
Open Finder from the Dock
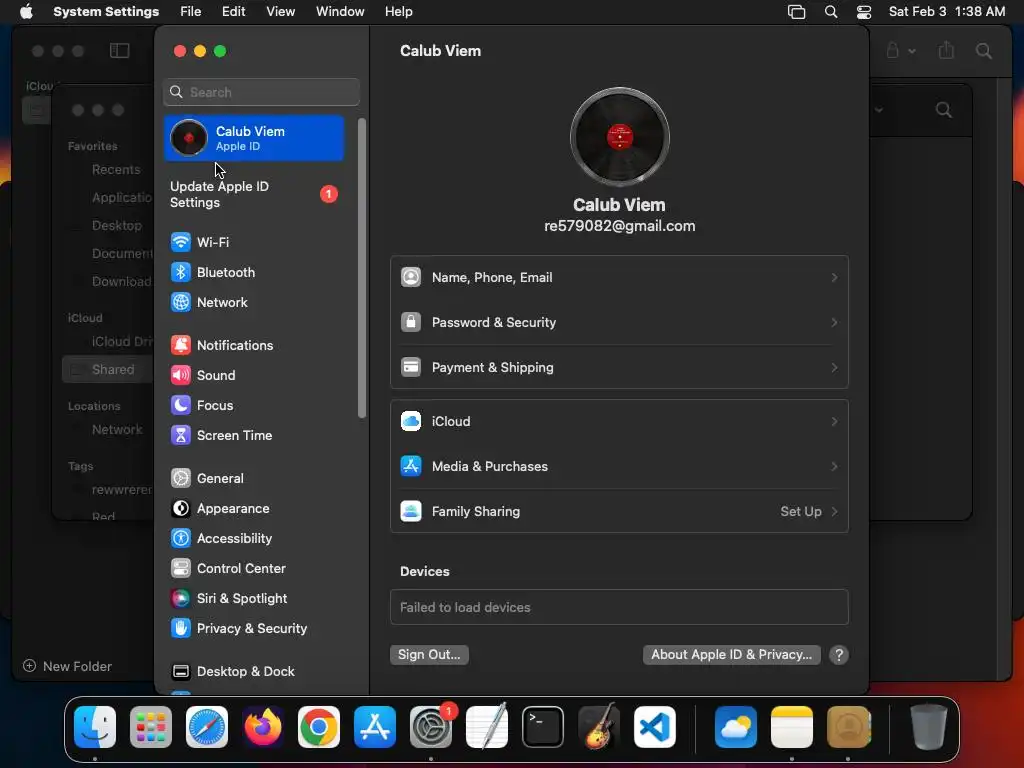point(95,727)
